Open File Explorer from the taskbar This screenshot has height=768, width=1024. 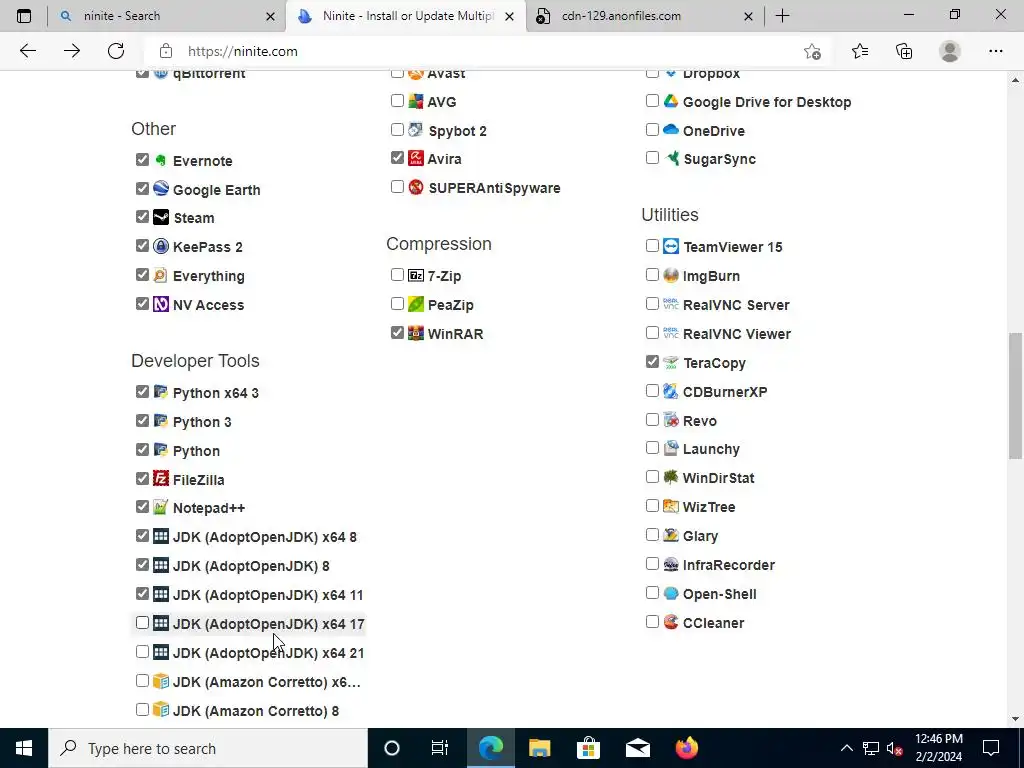tap(539, 748)
